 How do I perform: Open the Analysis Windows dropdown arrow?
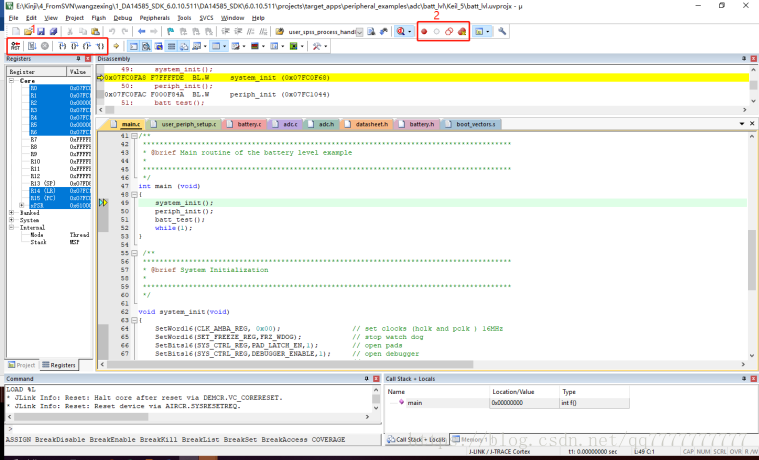point(263,46)
